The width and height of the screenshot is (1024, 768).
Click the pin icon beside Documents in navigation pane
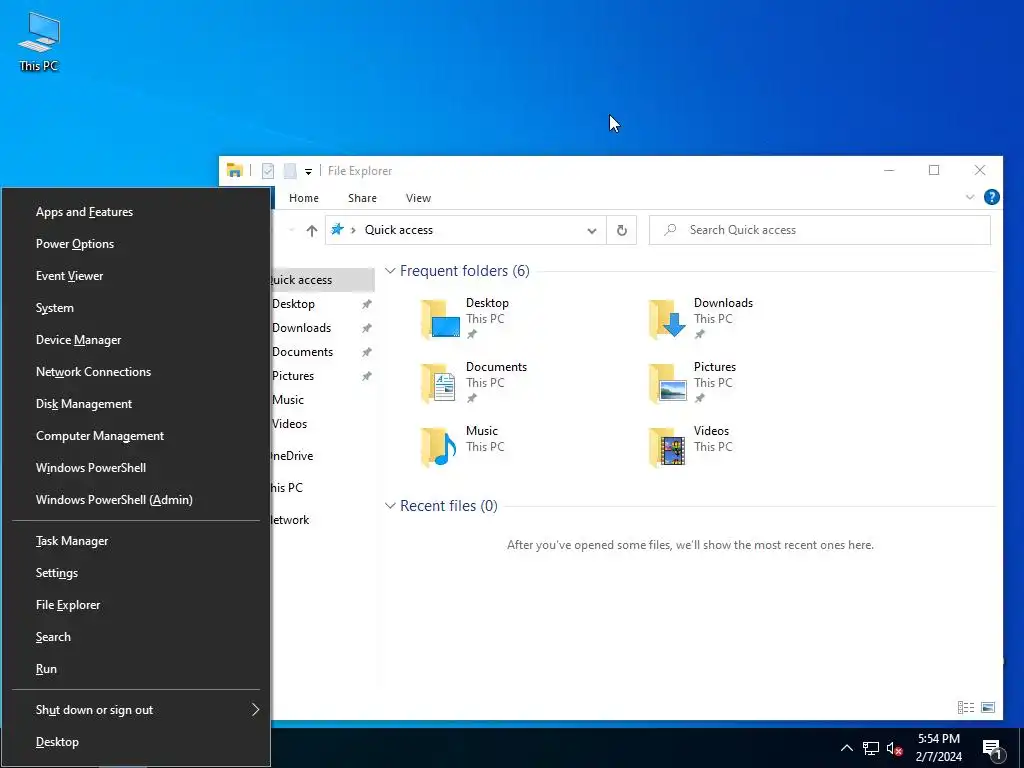tap(367, 352)
